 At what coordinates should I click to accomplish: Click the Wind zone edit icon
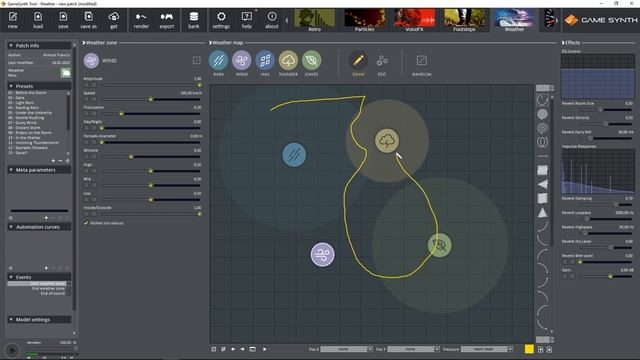[x=196, y=60]
